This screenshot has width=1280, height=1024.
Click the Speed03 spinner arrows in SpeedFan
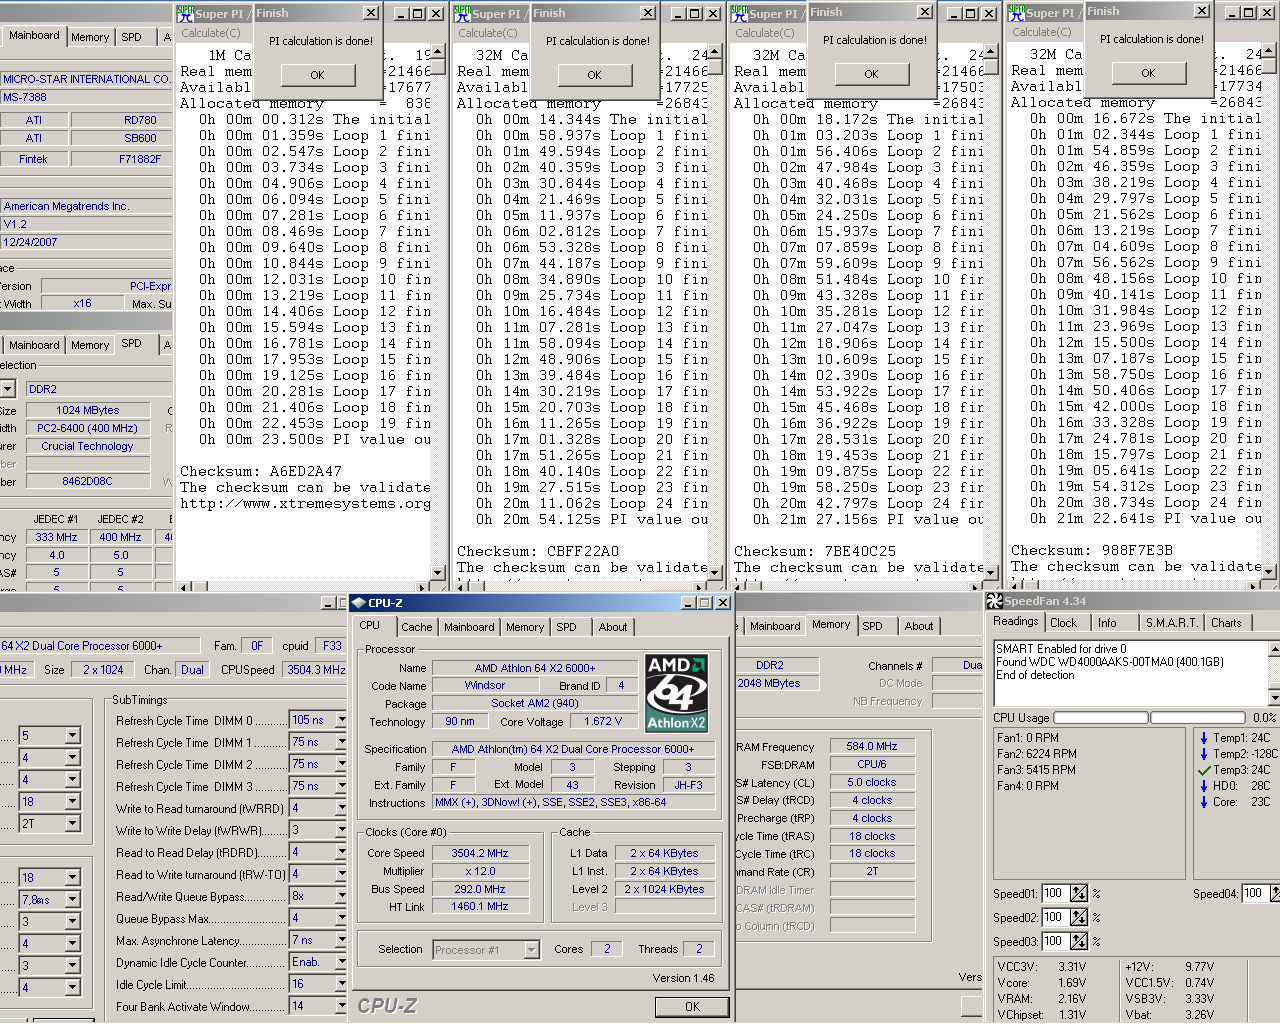1079,941
